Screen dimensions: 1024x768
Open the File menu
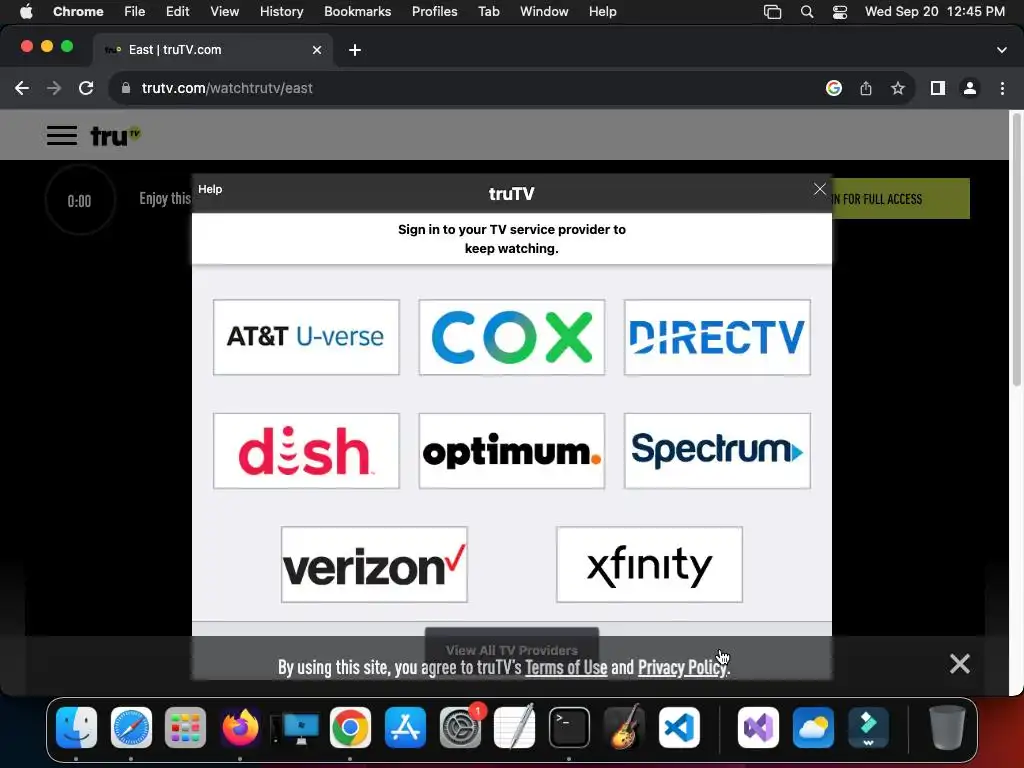135,11
